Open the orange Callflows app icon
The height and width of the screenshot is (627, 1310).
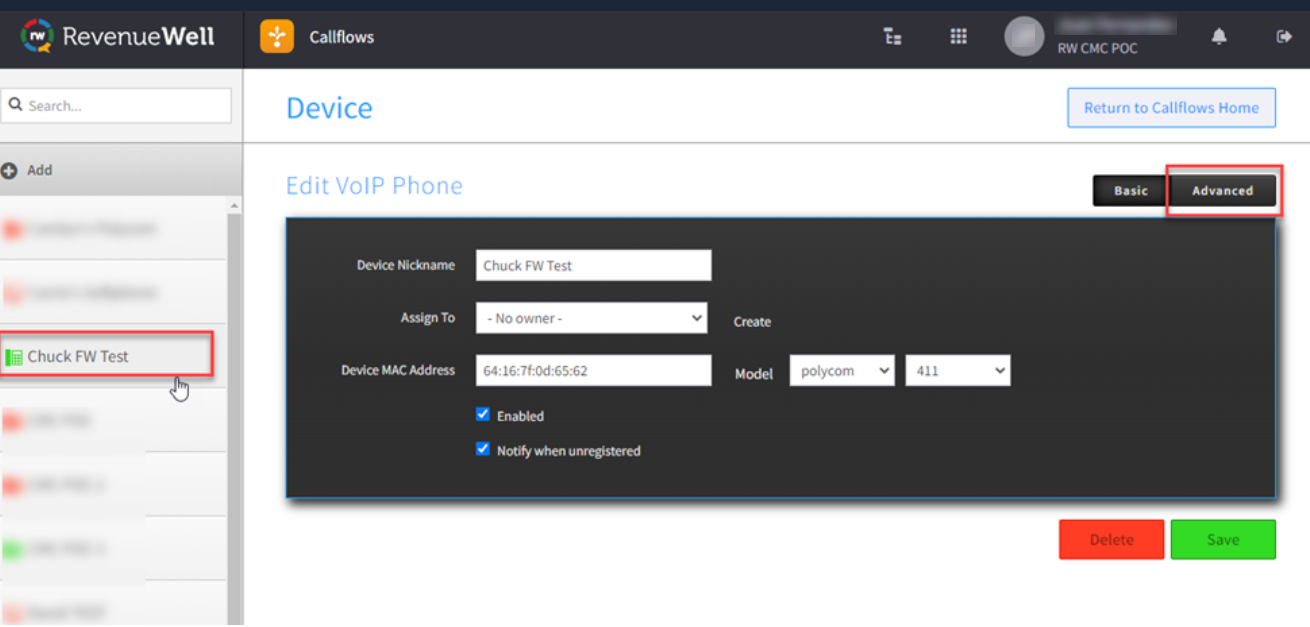click(277, 37)
